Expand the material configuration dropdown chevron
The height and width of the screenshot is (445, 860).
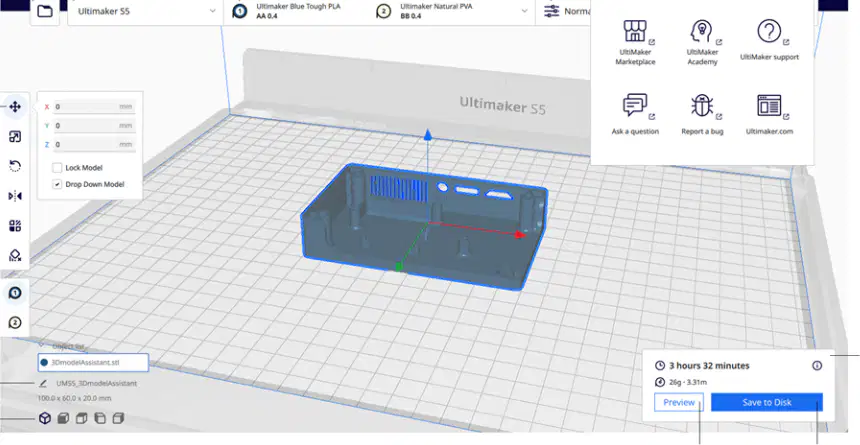(x=524, y=11)
